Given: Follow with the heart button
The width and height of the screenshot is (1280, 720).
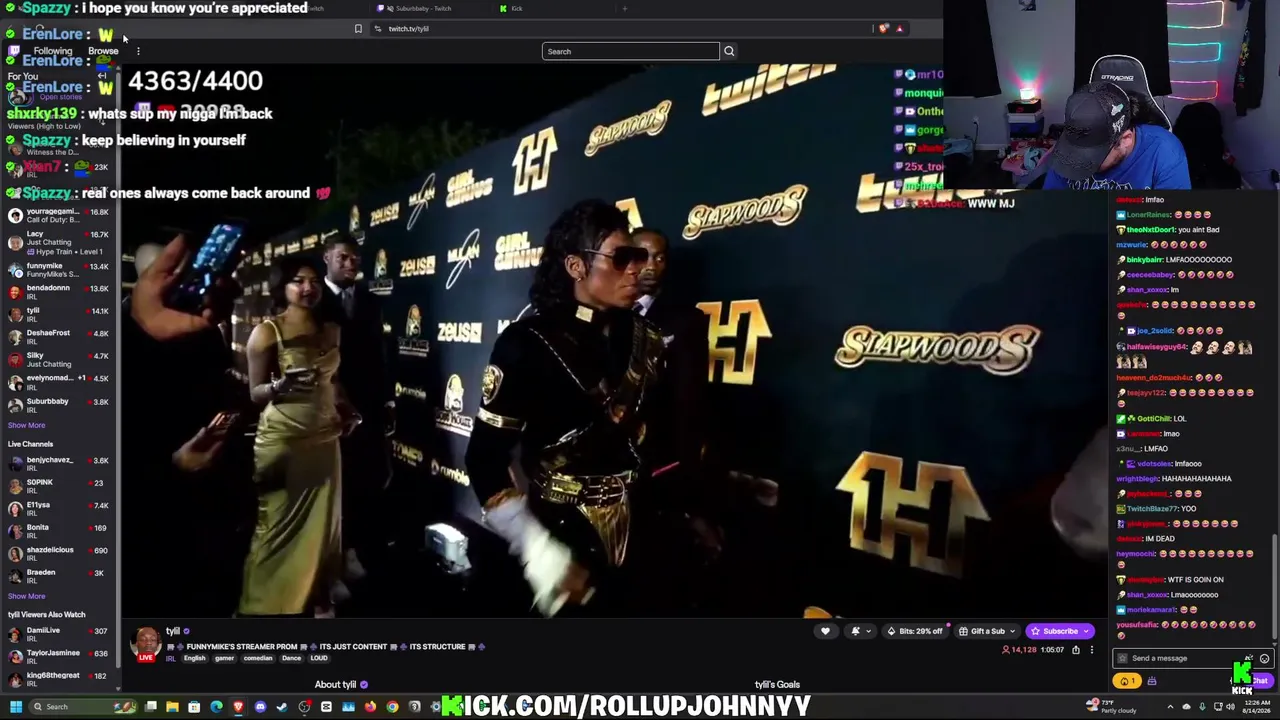Looking at the screenshot, I should coord(825,631).
